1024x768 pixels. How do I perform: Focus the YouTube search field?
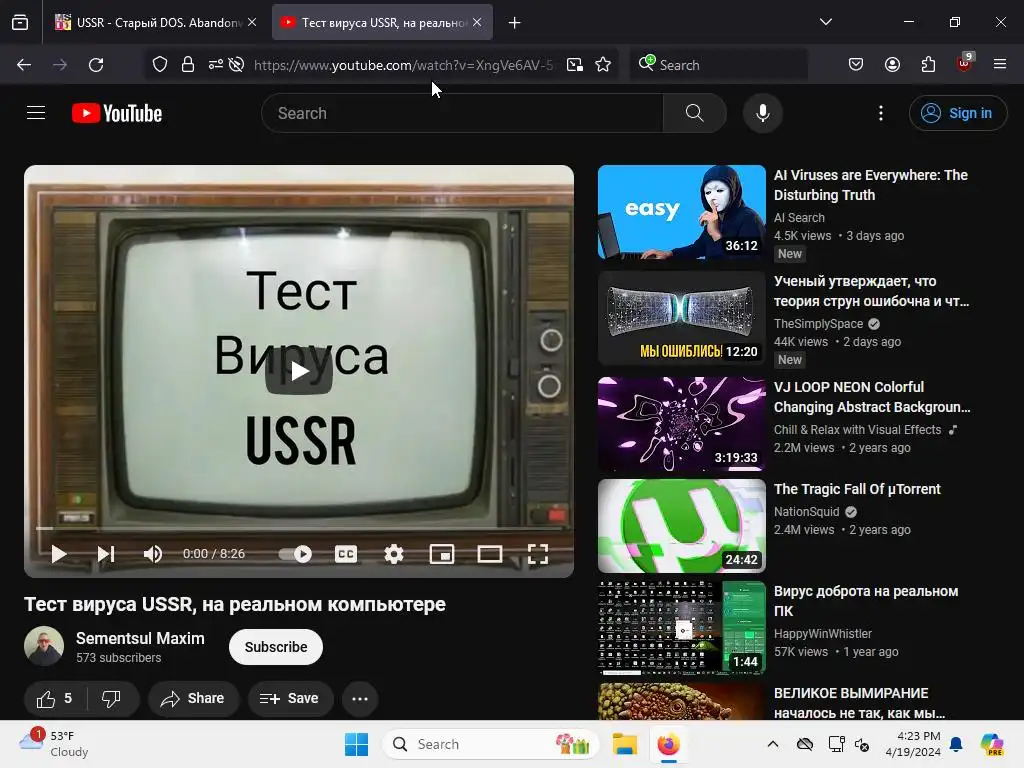point(462,113)
